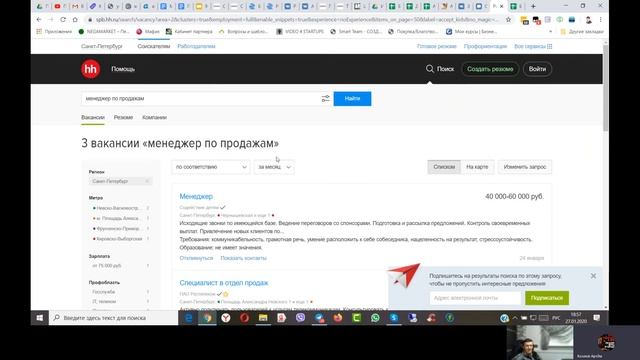Open Telegram from the taskbar
Image resolution: width=640 pixels, height=360 pixels.
pos(319,318)
